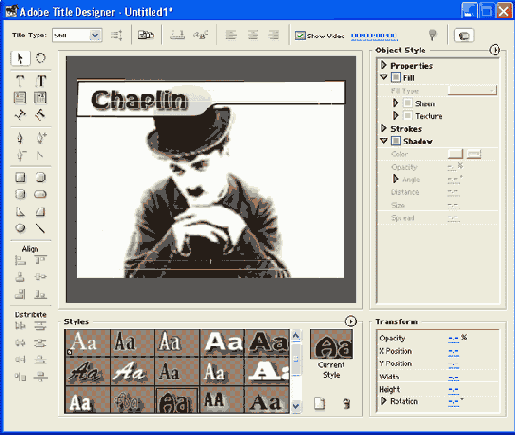Select the first style swatch thumbnail
Image resolution: width=515 pixels, height=435 pixels.
tap(88, 343)
